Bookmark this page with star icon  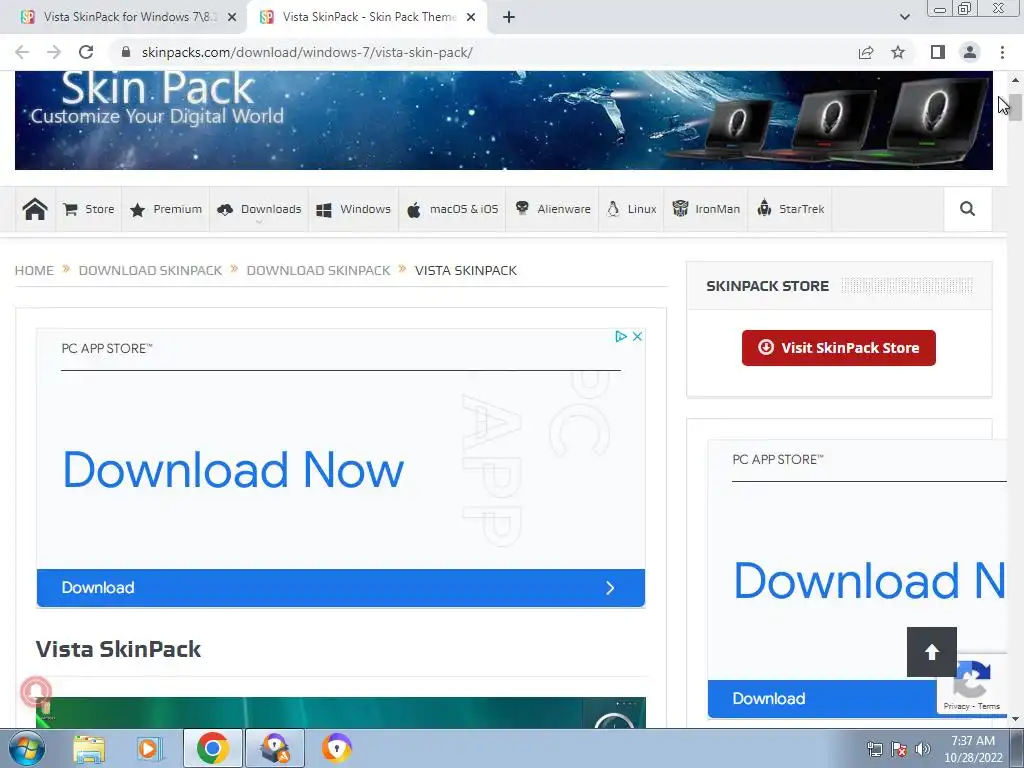click(x=898, y=52)
